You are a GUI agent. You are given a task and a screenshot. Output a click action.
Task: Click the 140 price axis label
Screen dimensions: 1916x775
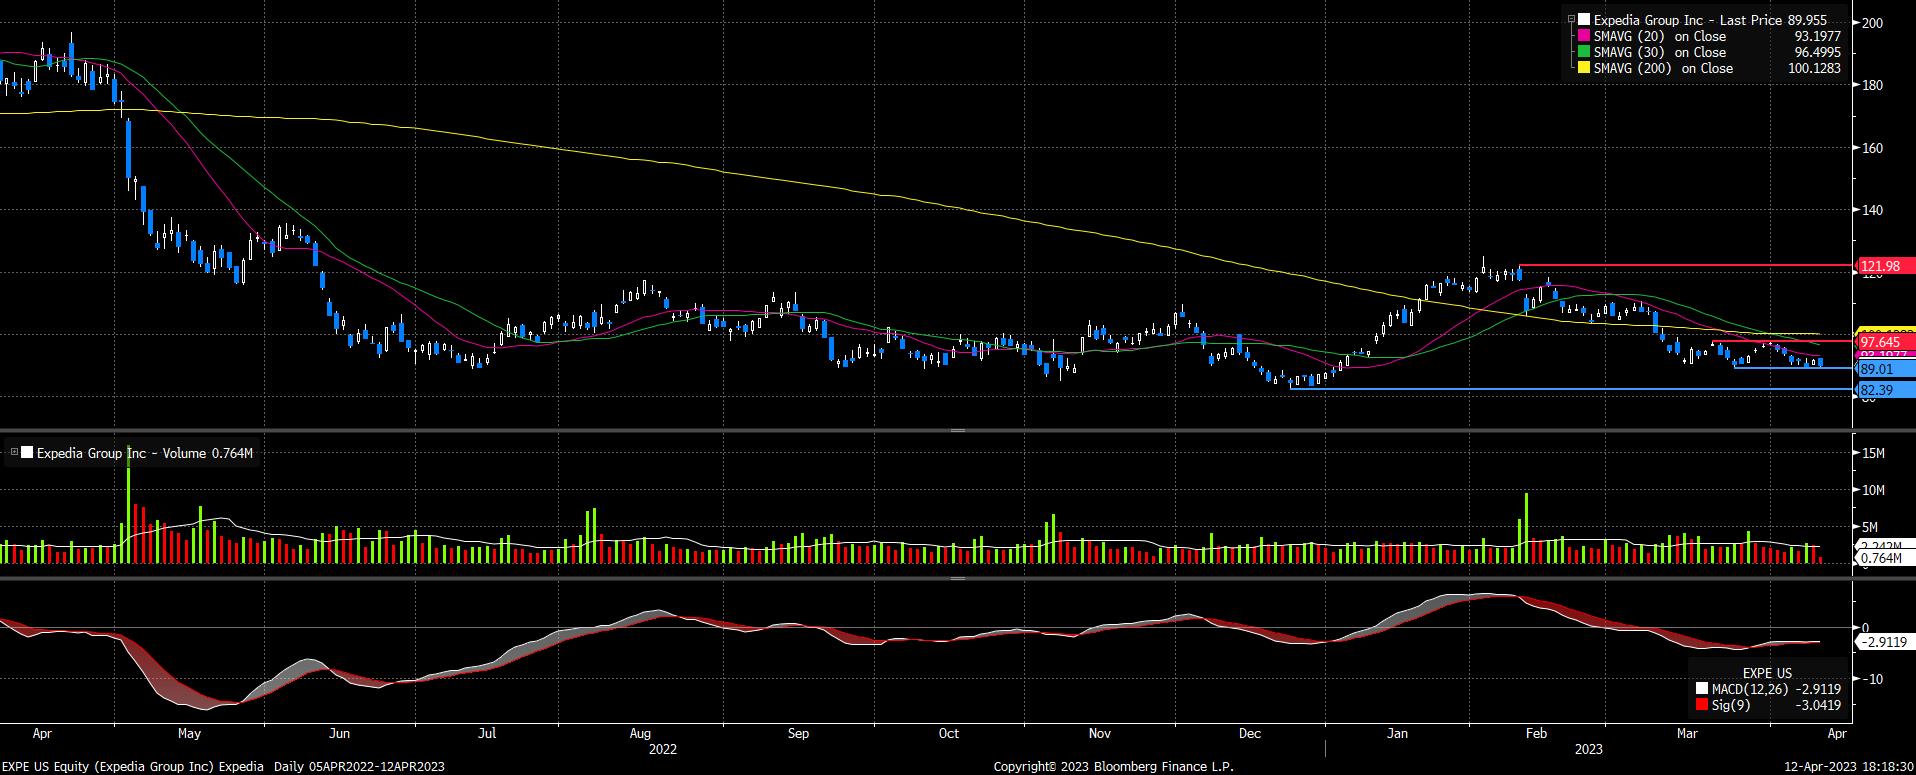(1874, 210)
